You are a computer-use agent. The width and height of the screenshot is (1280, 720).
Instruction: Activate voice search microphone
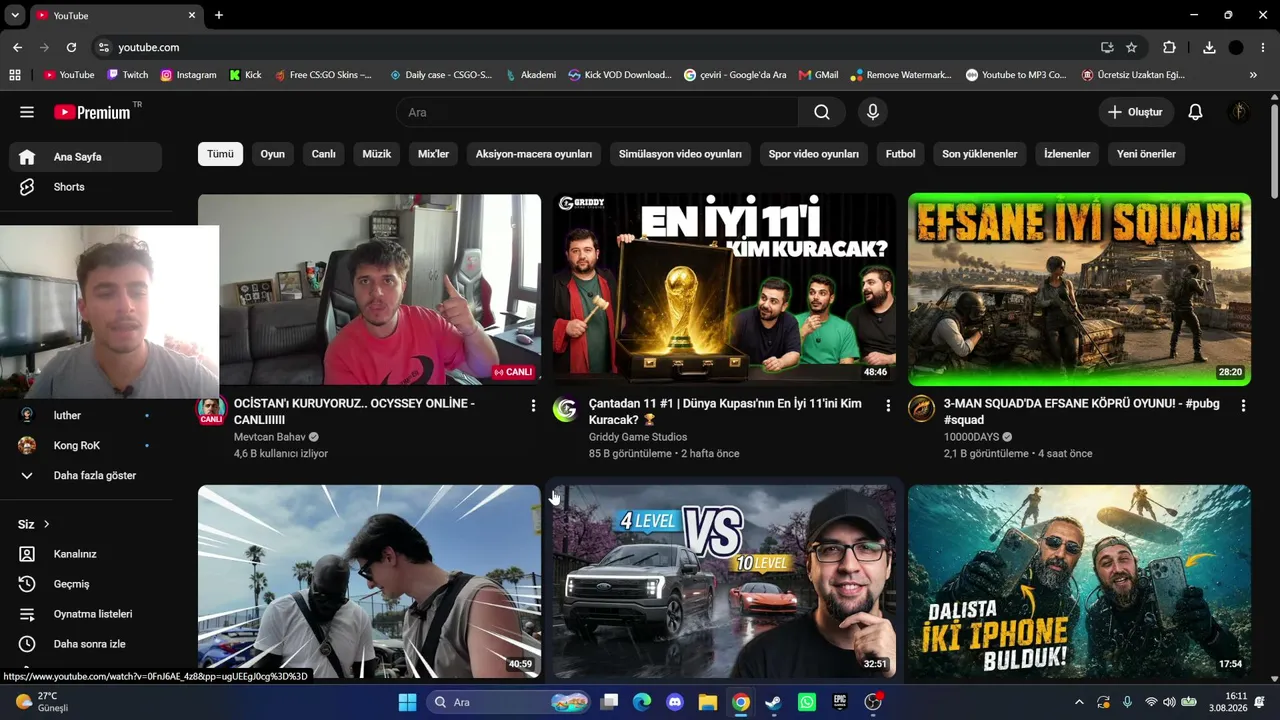point(873,112)
